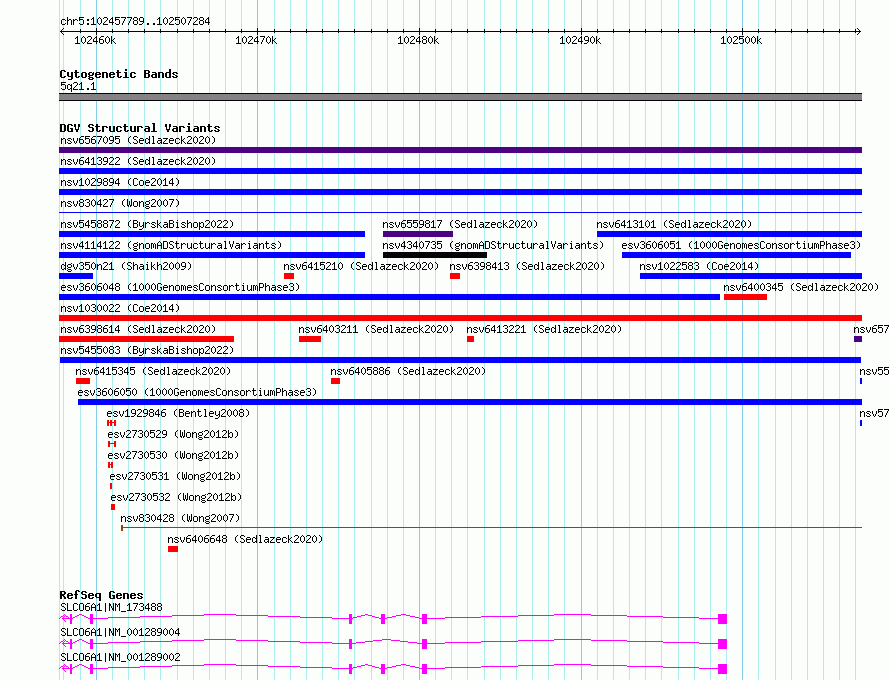Click the nsv4114122 (gnomADStructuralVariants) label
This screenshot has height=680, width=890.
tap(171, 245)
